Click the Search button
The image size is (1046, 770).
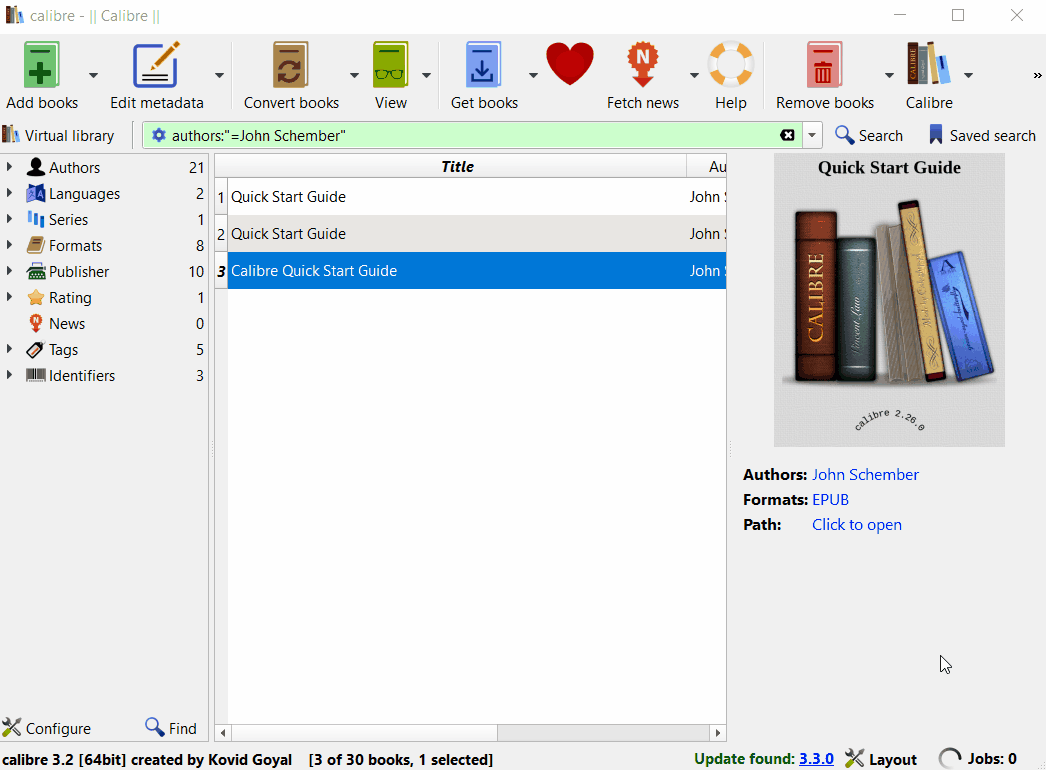(x=869, y=135)
